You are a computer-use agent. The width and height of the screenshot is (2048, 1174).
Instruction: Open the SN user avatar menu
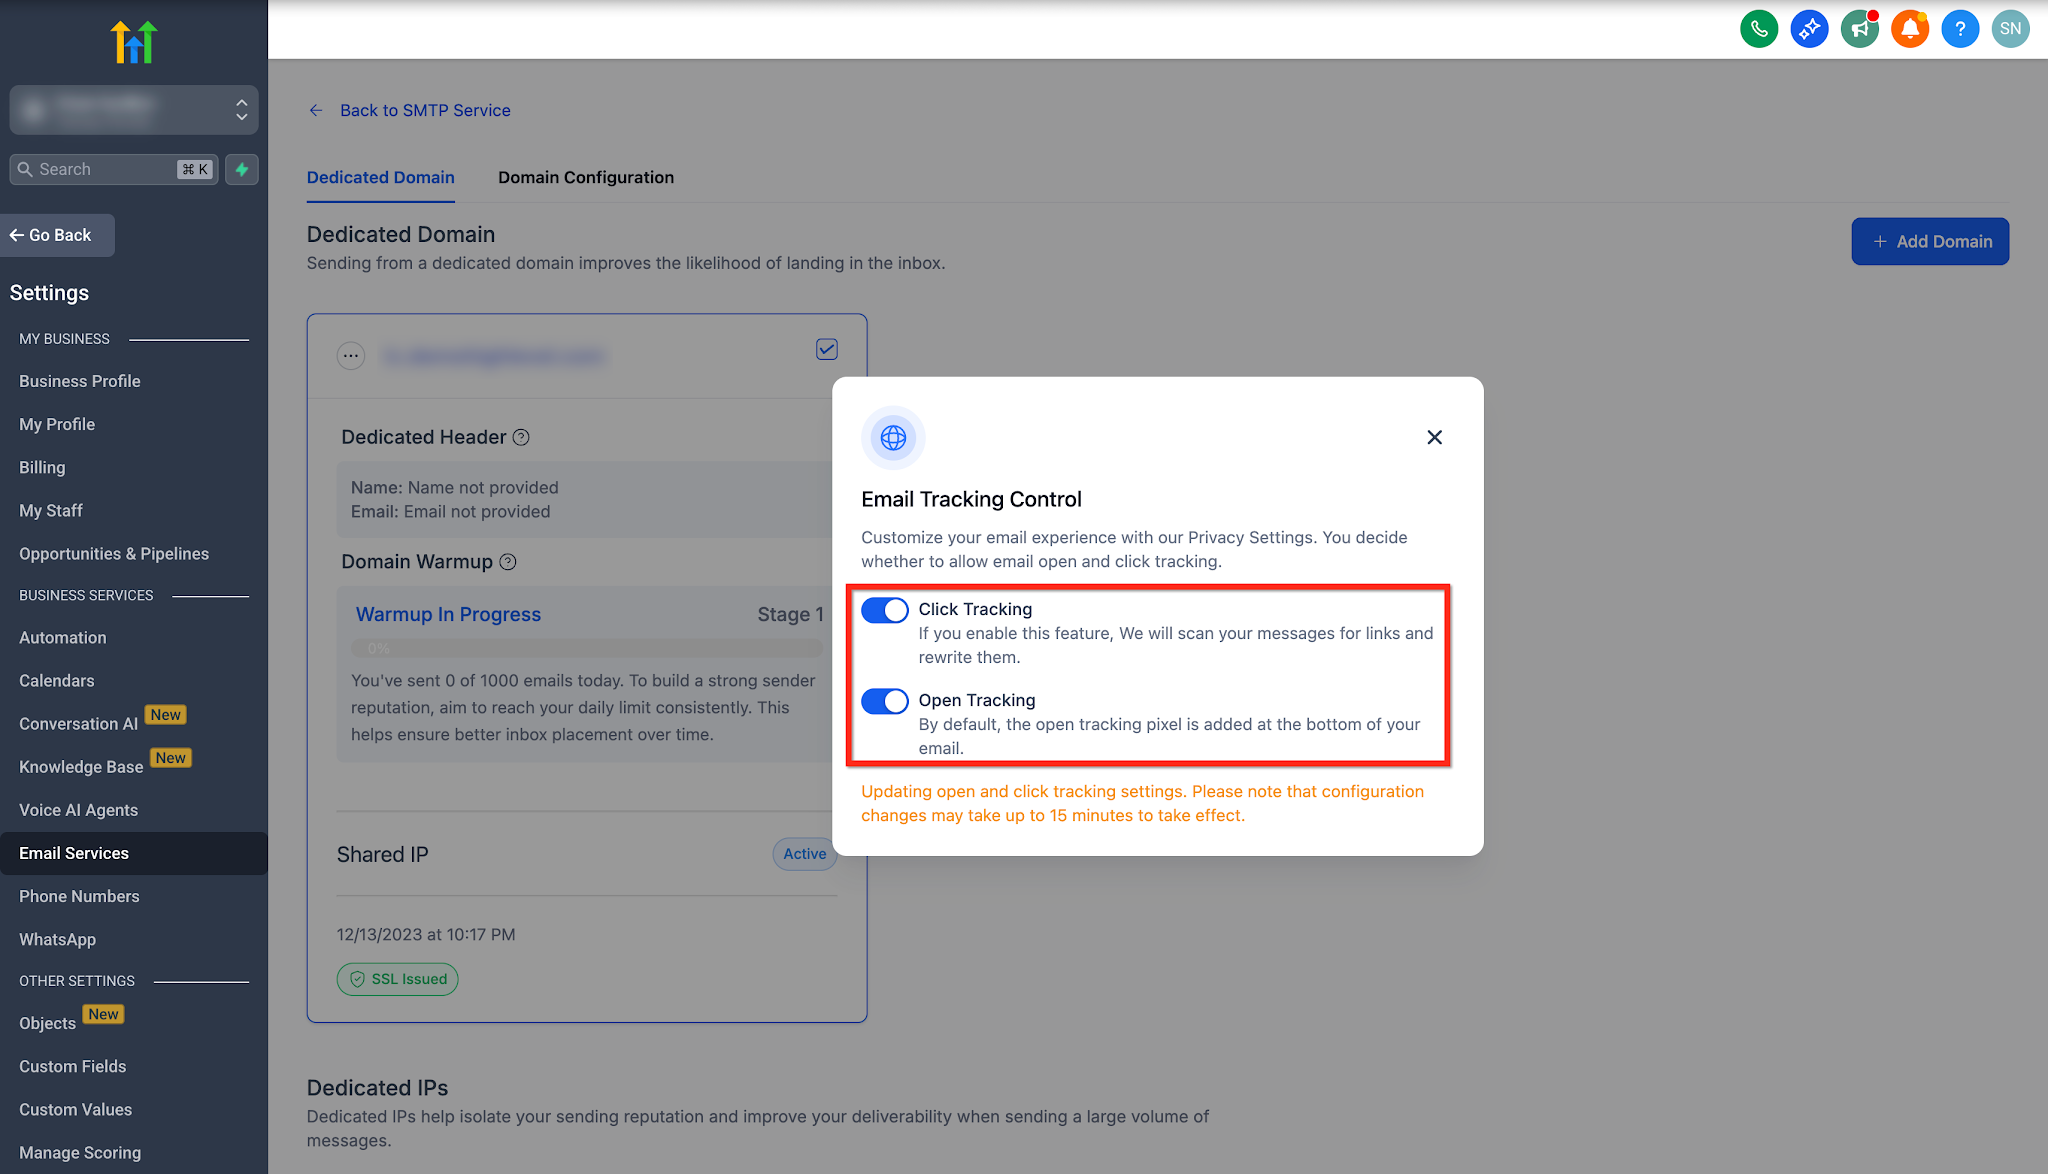[2010, 29]
